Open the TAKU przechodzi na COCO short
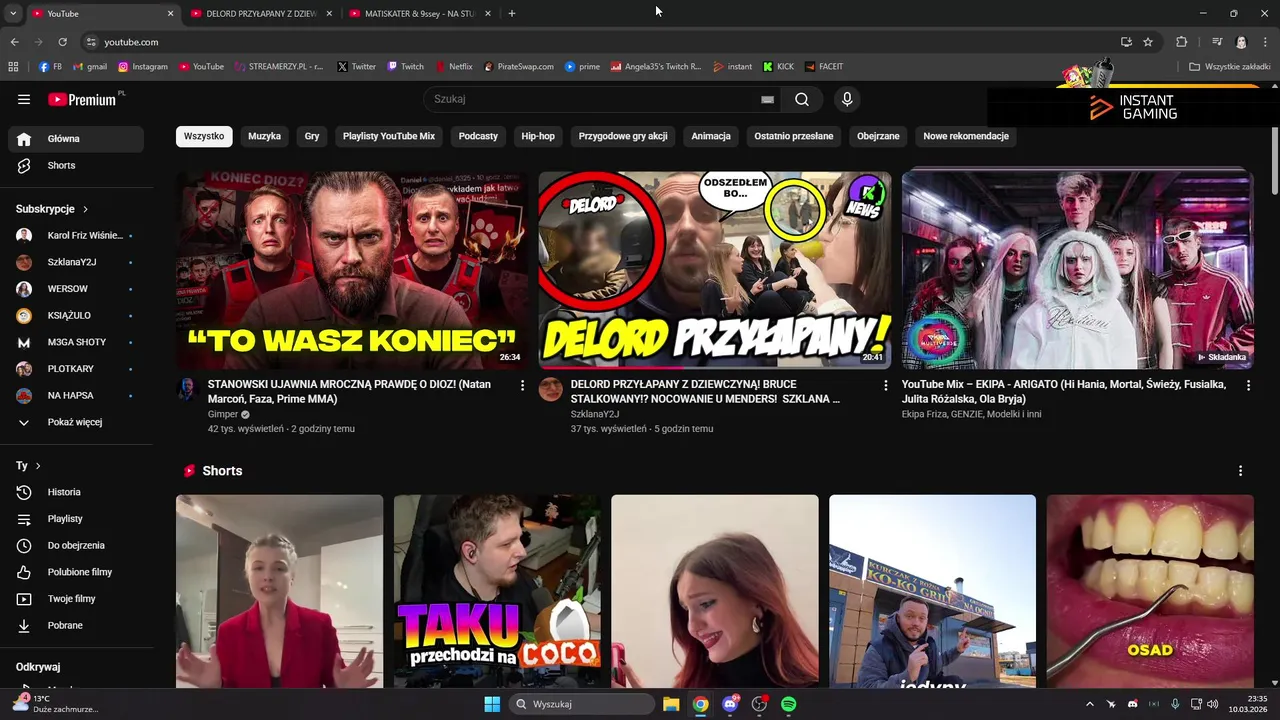Viewport: 1280px width, 720px height. click(497, 591)
